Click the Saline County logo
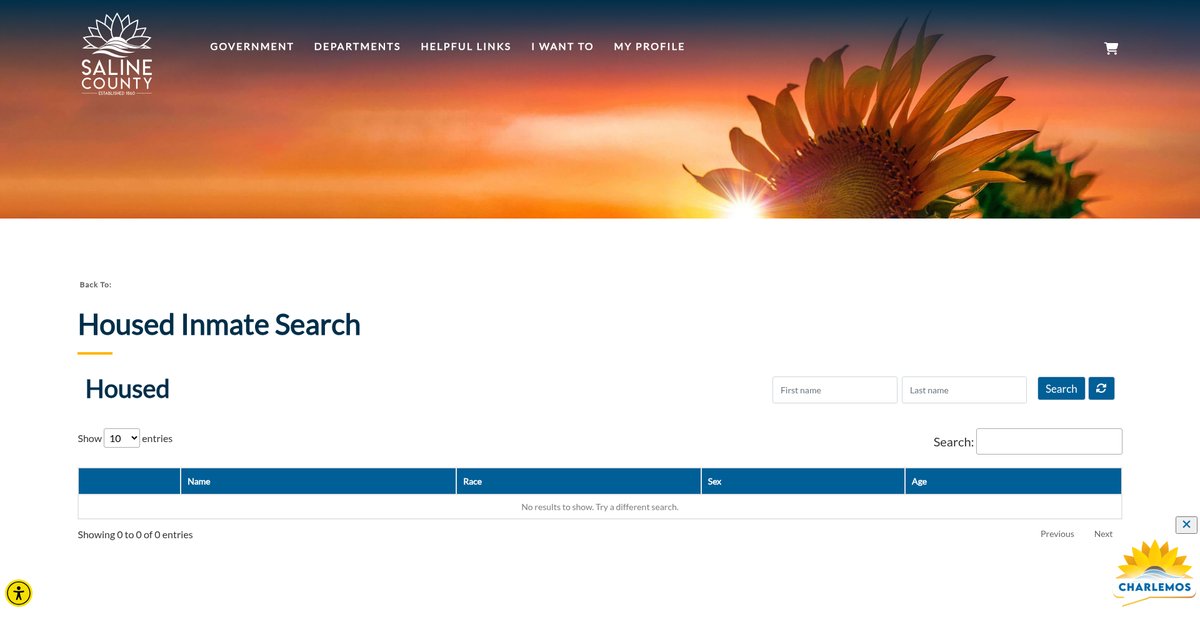Viewport: 1200px width, 620px height. pos(117,54)
